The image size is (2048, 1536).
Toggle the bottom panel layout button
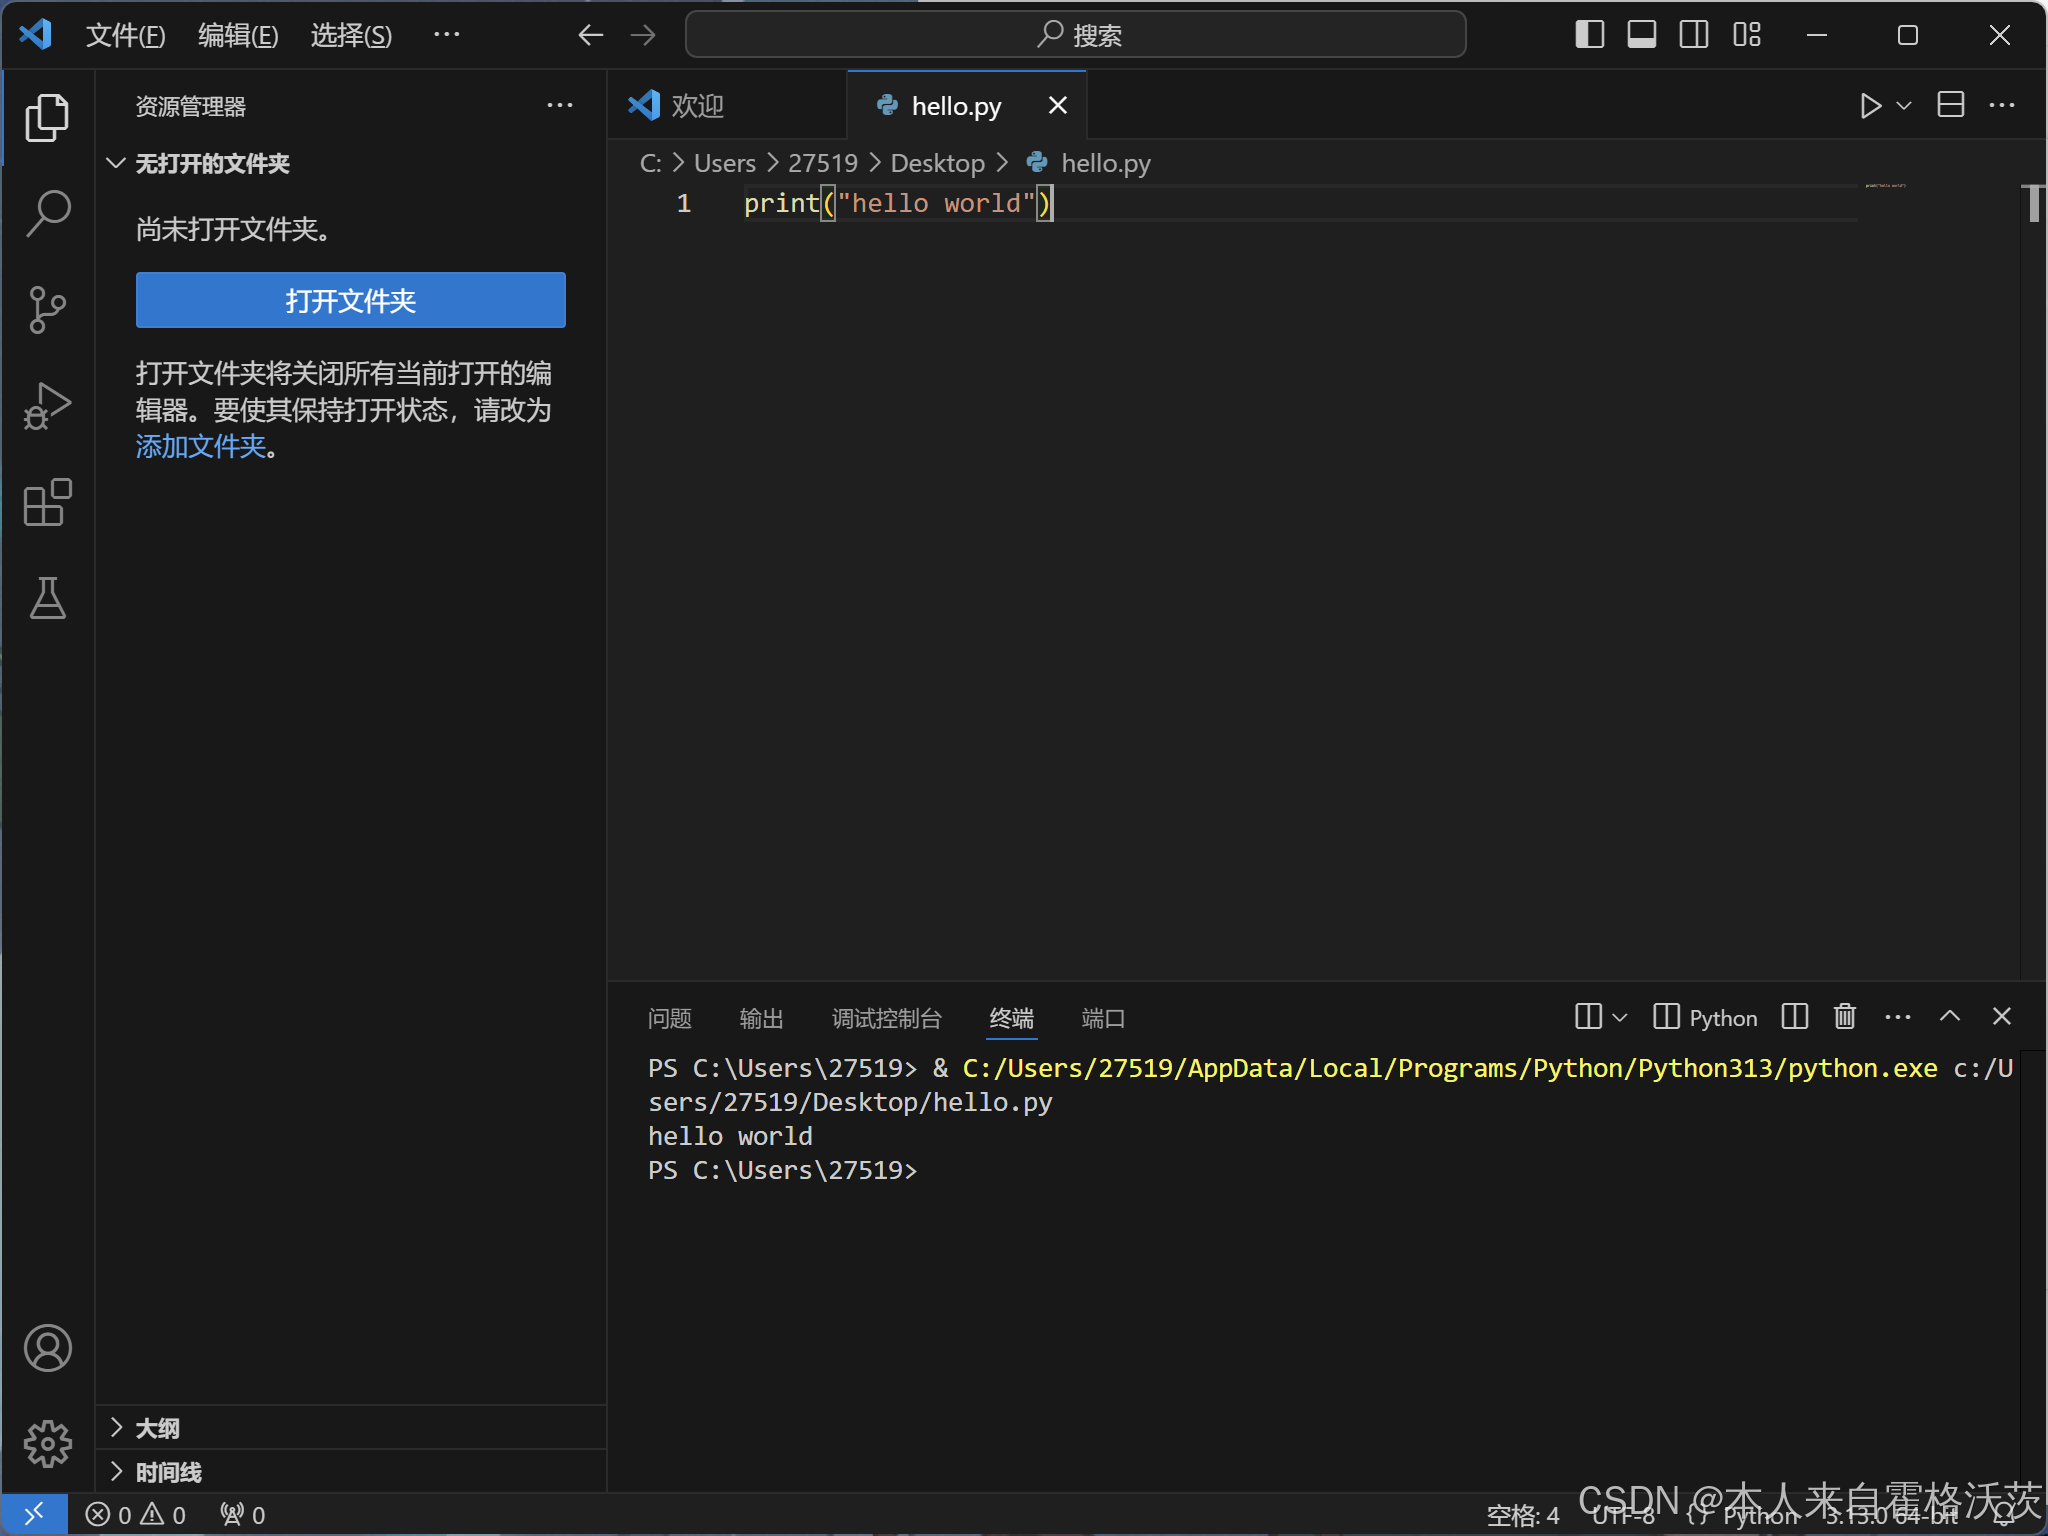[1641, 35]
